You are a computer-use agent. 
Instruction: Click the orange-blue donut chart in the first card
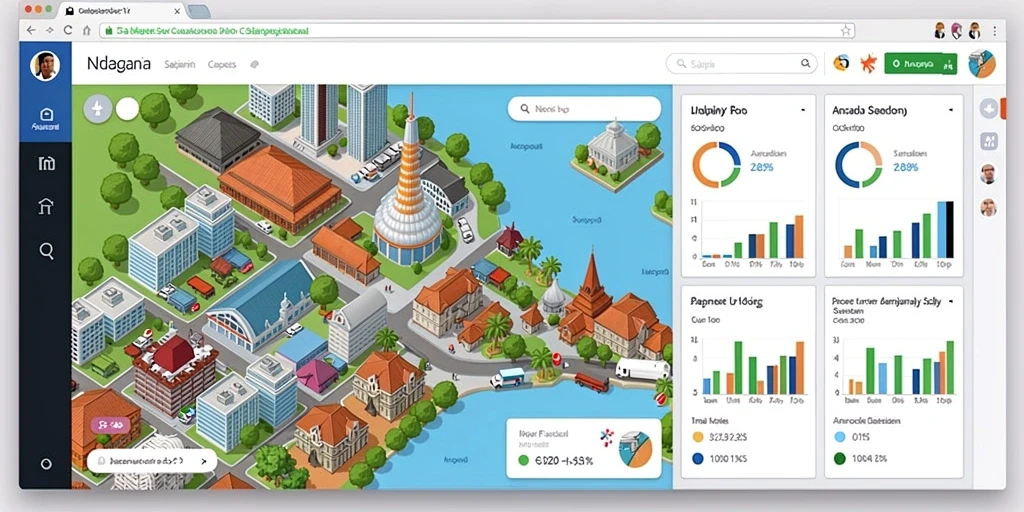[x=716, y=165]
